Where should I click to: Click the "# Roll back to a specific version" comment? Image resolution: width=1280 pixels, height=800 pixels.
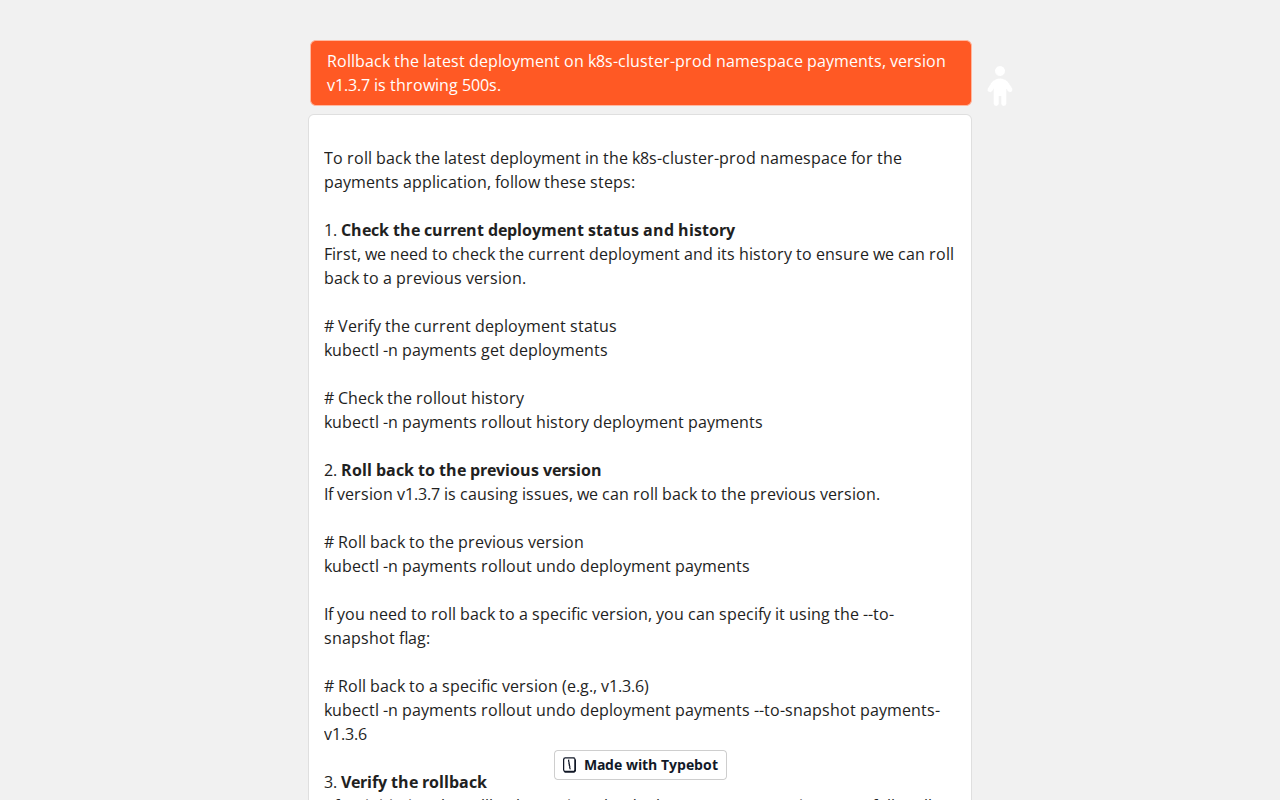[x=486, y=685]
